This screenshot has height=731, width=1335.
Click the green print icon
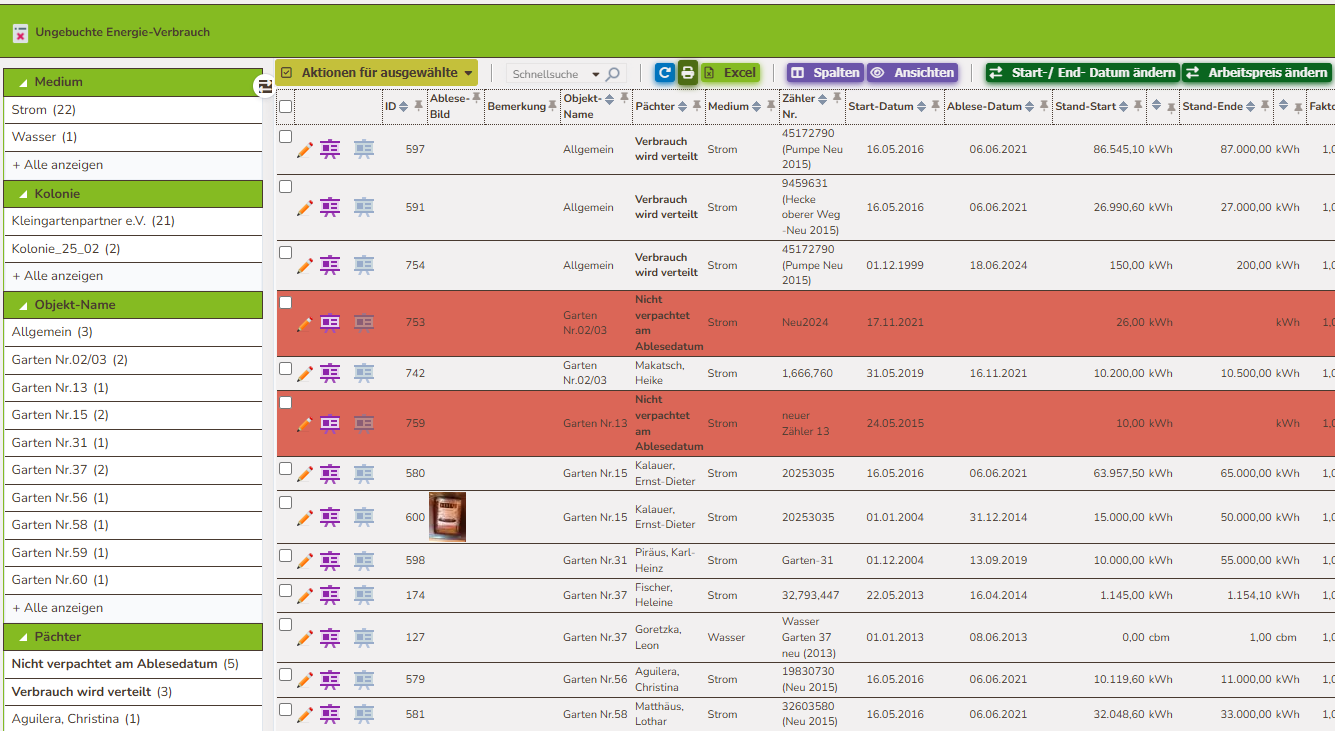coord(688,73)
